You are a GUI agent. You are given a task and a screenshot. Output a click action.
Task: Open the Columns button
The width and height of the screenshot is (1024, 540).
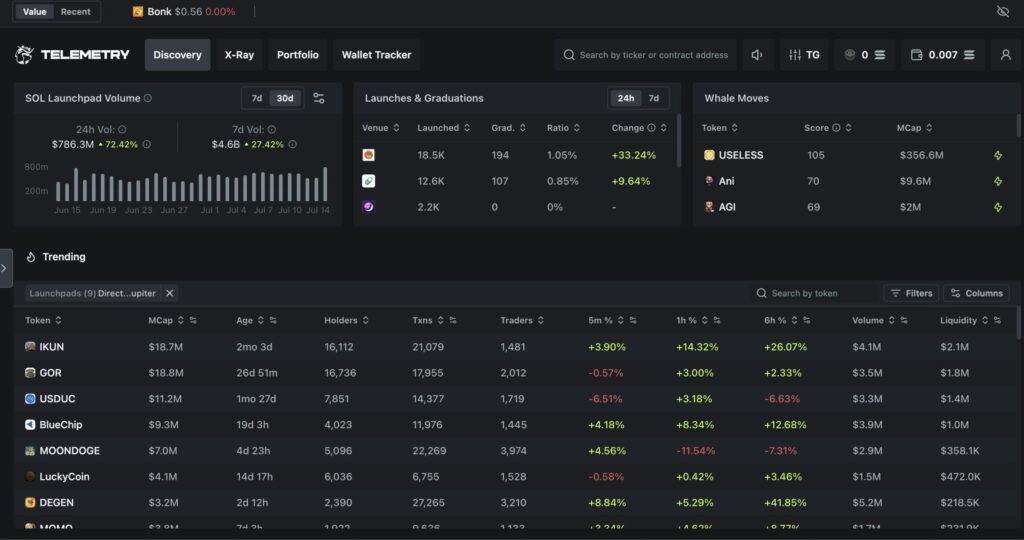[x=976, y=293]
